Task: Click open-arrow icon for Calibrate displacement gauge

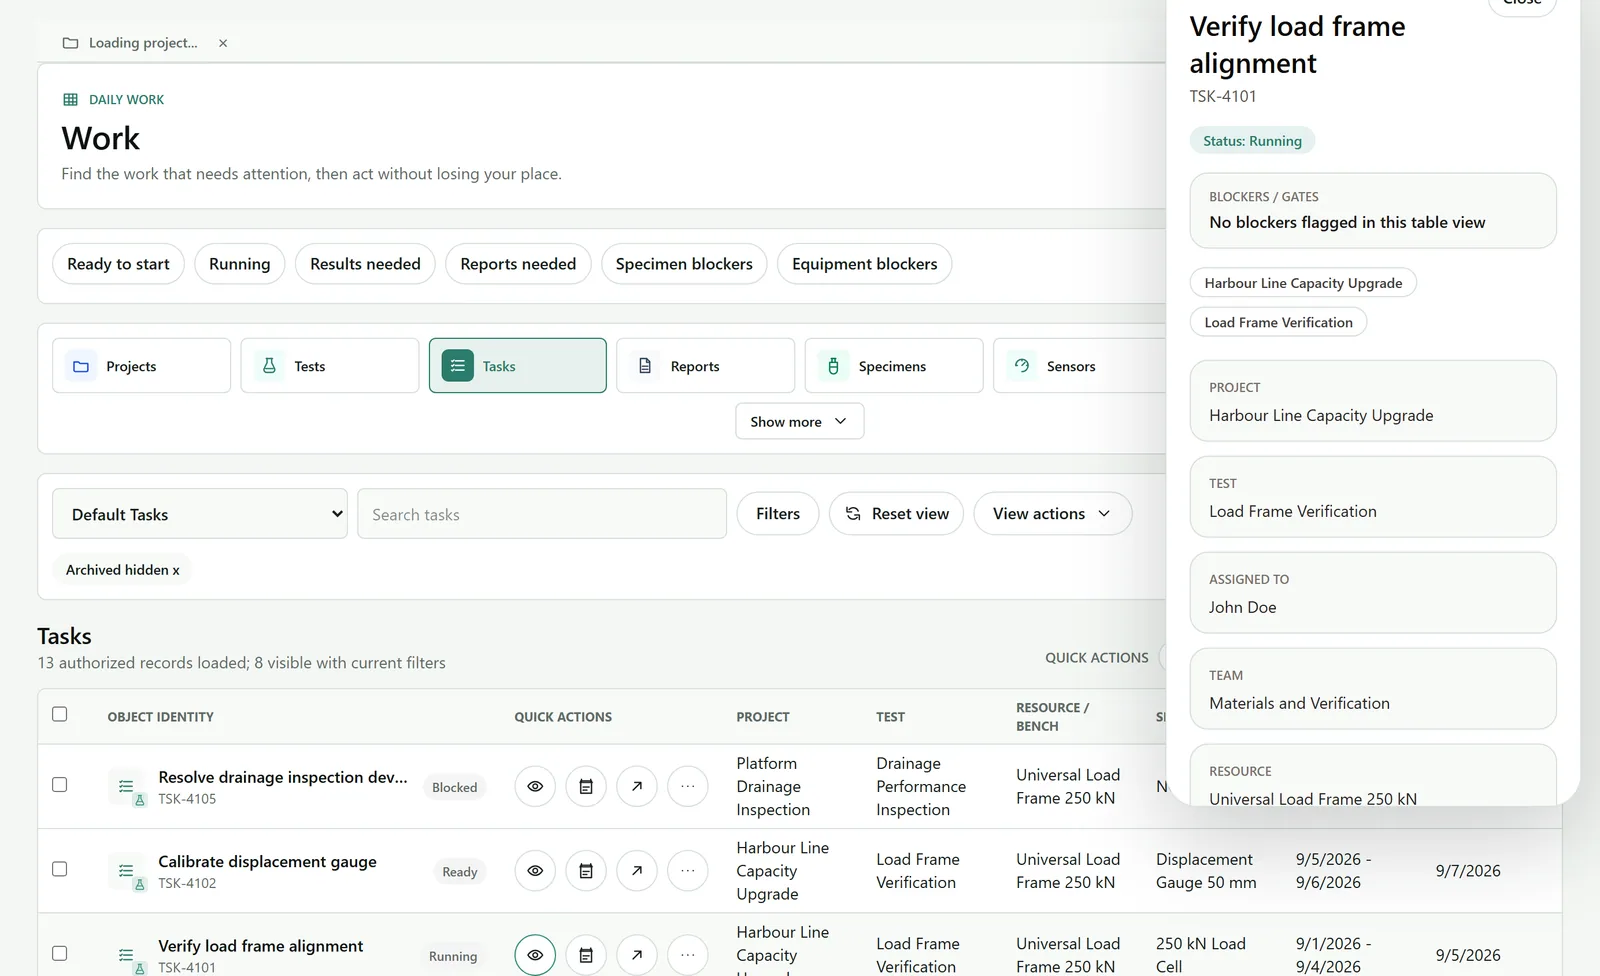Action: [x=637, y=871]
